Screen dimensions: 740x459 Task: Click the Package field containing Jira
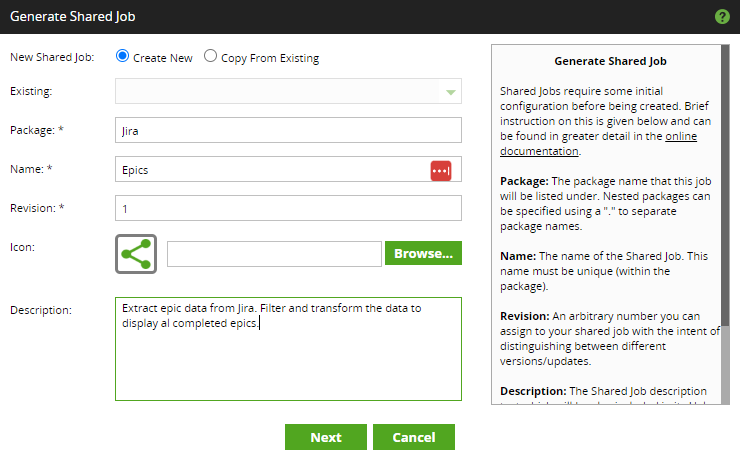click(x=288, y=130)
